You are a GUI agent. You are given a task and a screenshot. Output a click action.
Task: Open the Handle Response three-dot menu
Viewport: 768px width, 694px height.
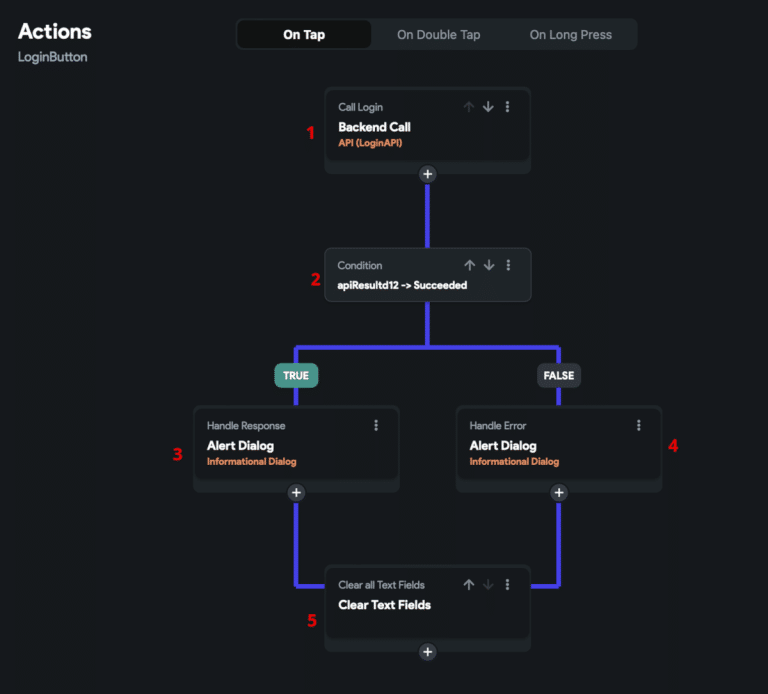click(376, 425)
